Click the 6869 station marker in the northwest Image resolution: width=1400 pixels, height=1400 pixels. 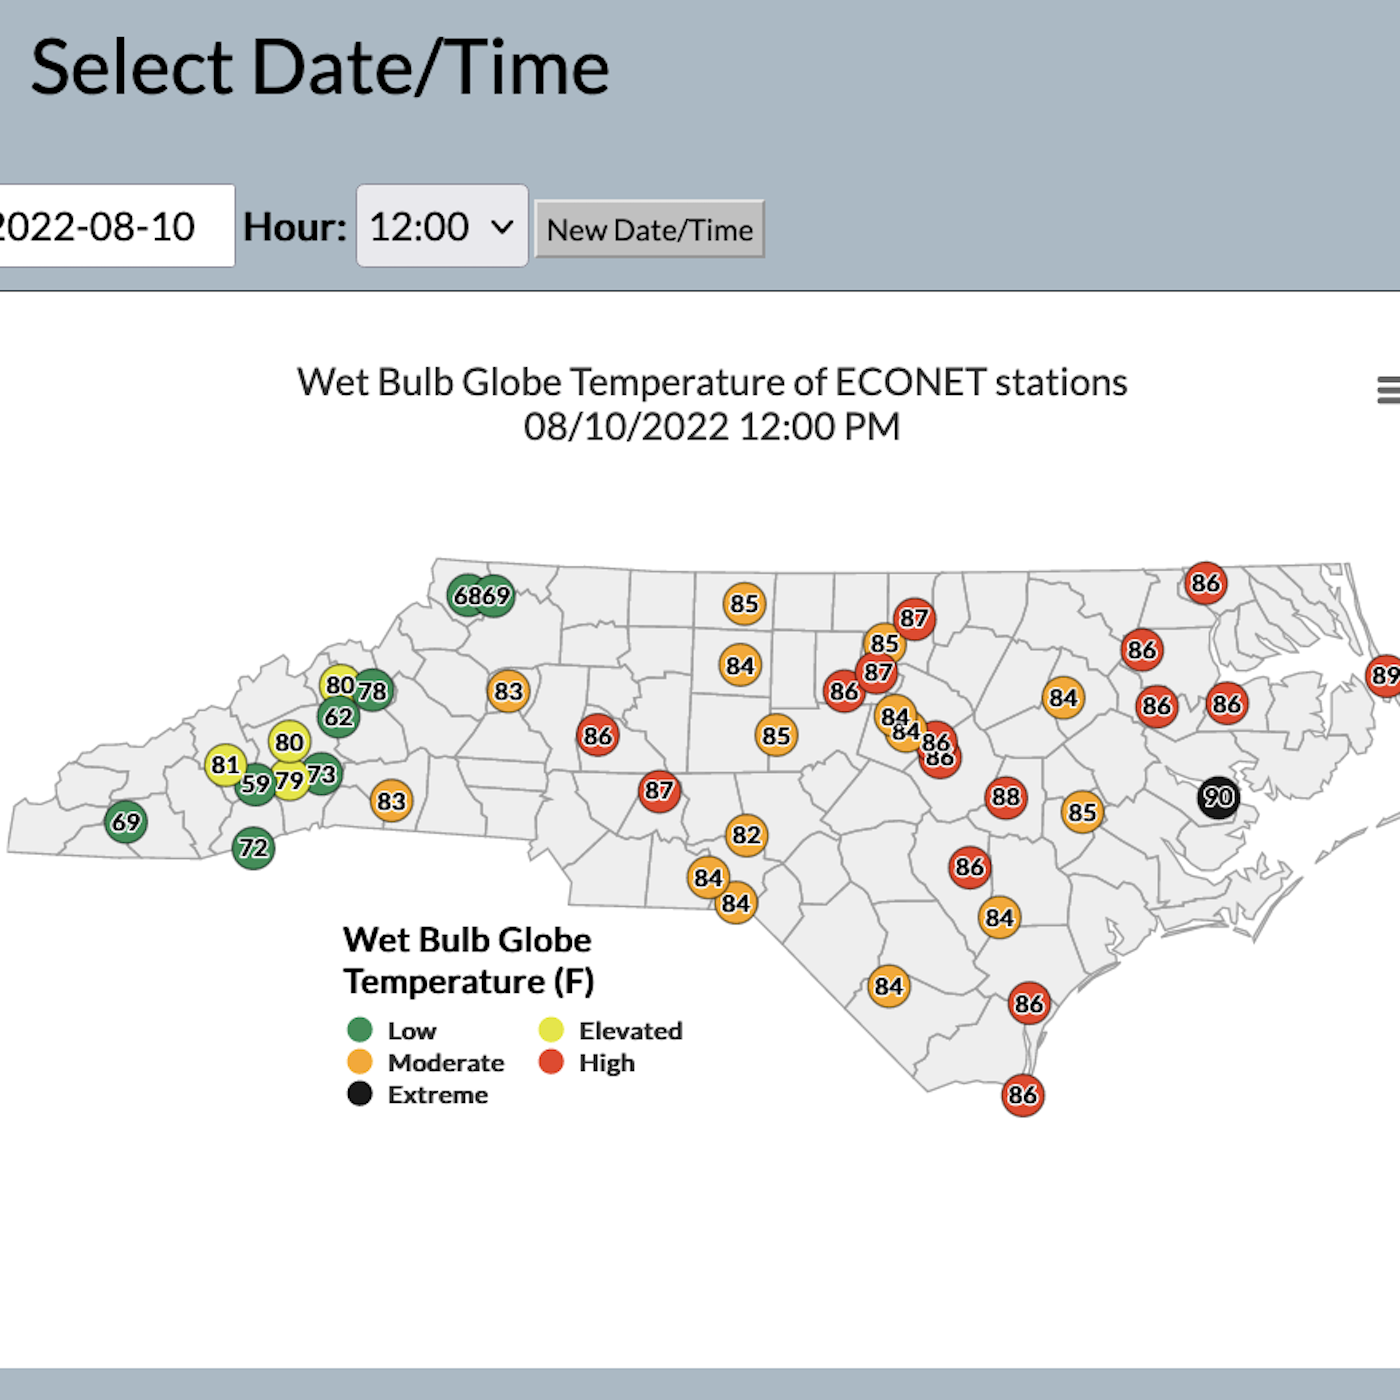pyautogui.click(x=480, y=593)
